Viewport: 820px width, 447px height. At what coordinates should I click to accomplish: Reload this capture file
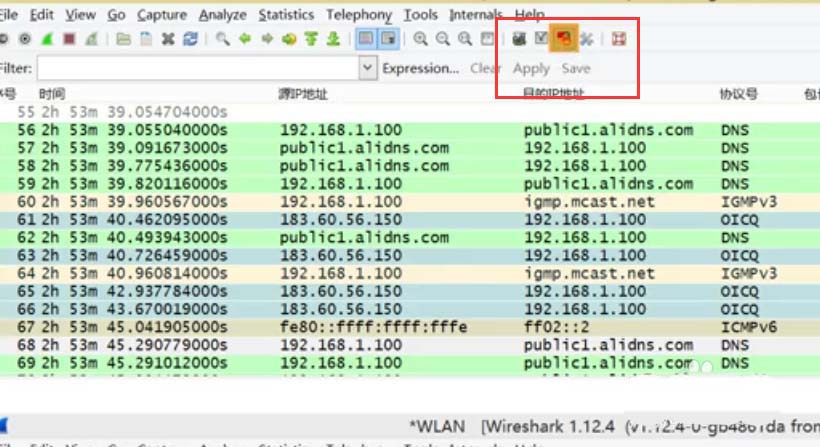(x=190, y=39)
